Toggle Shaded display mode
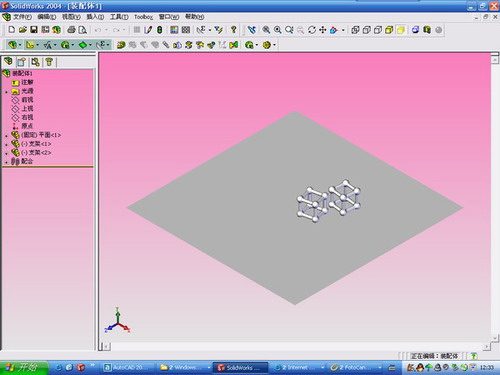This screenshot has width=500, height=375. (x=401, y=30)
